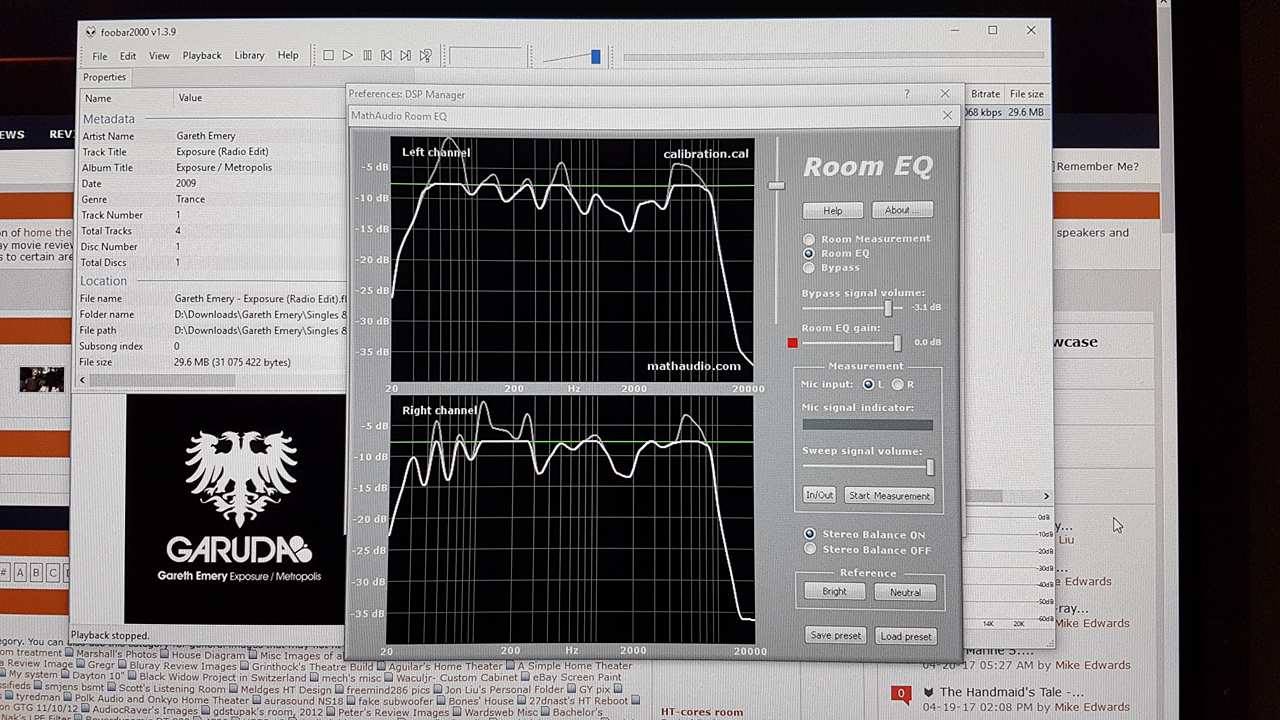
Task: Start playback with the Play button
Action: tap(347, 56)
